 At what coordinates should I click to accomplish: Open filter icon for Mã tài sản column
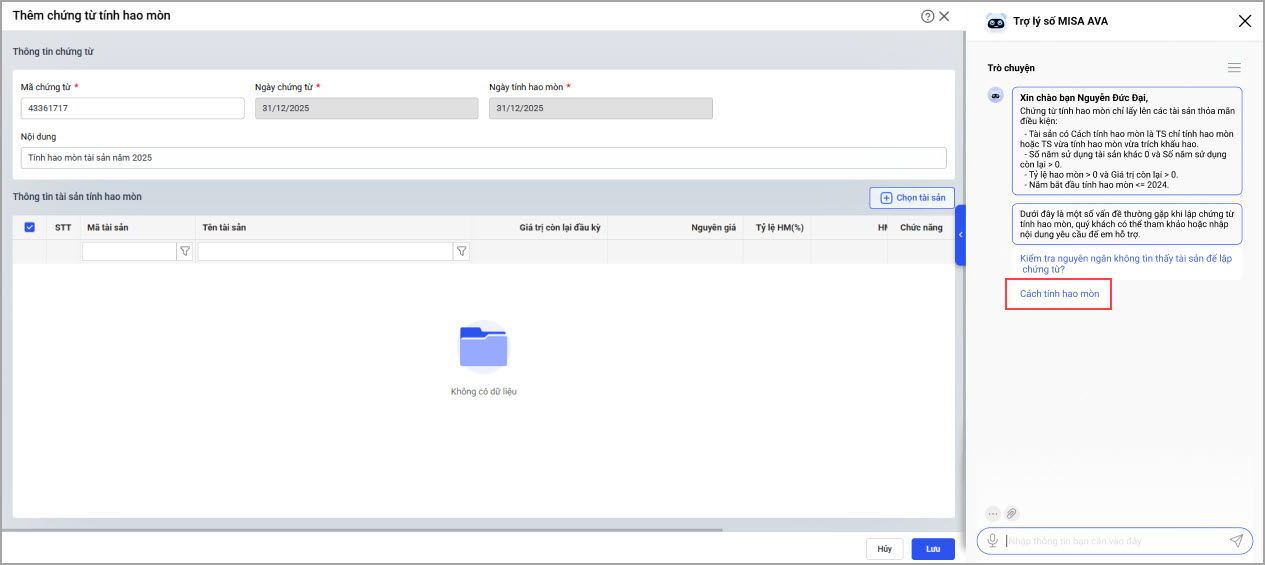point(185,252)
